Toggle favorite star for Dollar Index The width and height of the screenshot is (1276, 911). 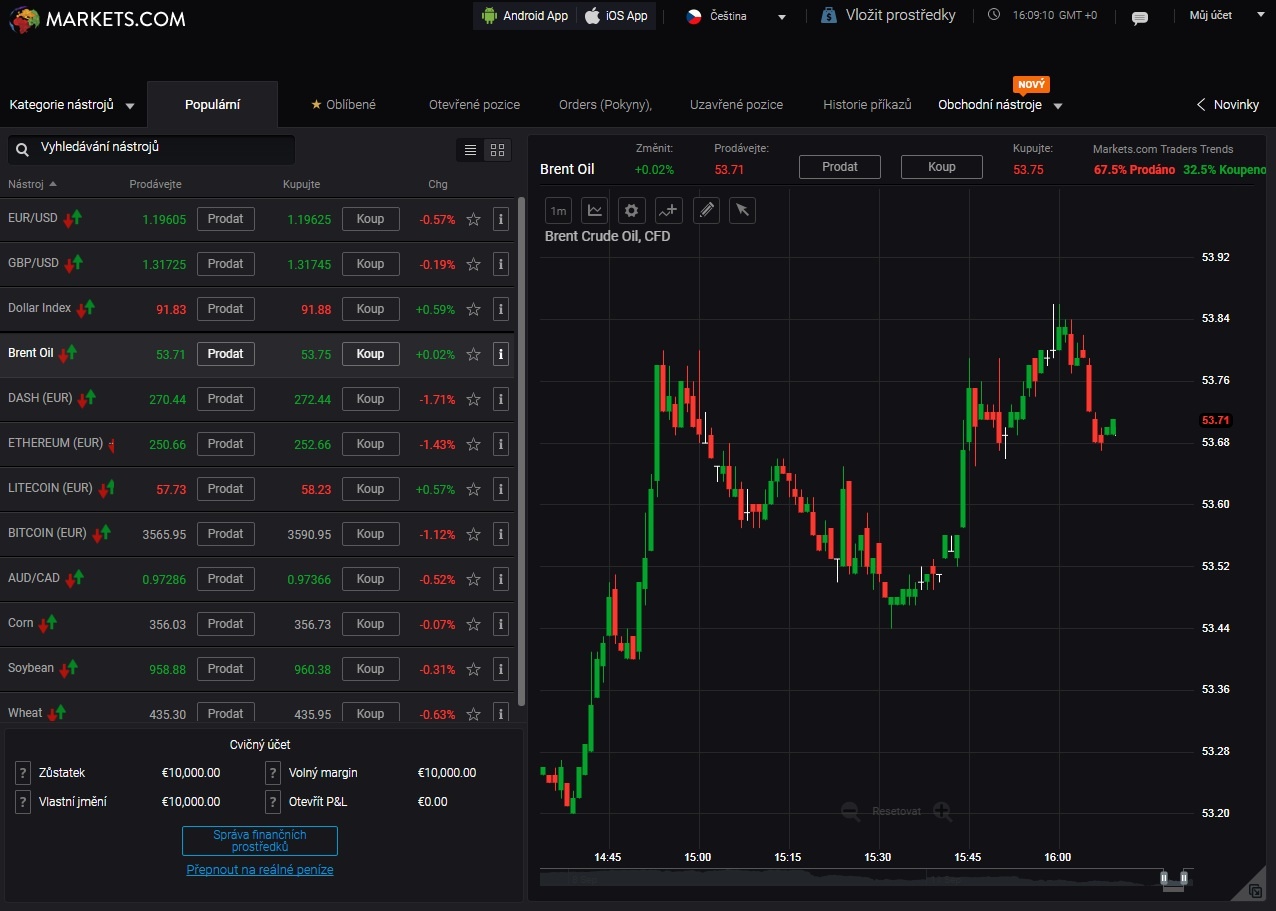(x=474, y=309)
